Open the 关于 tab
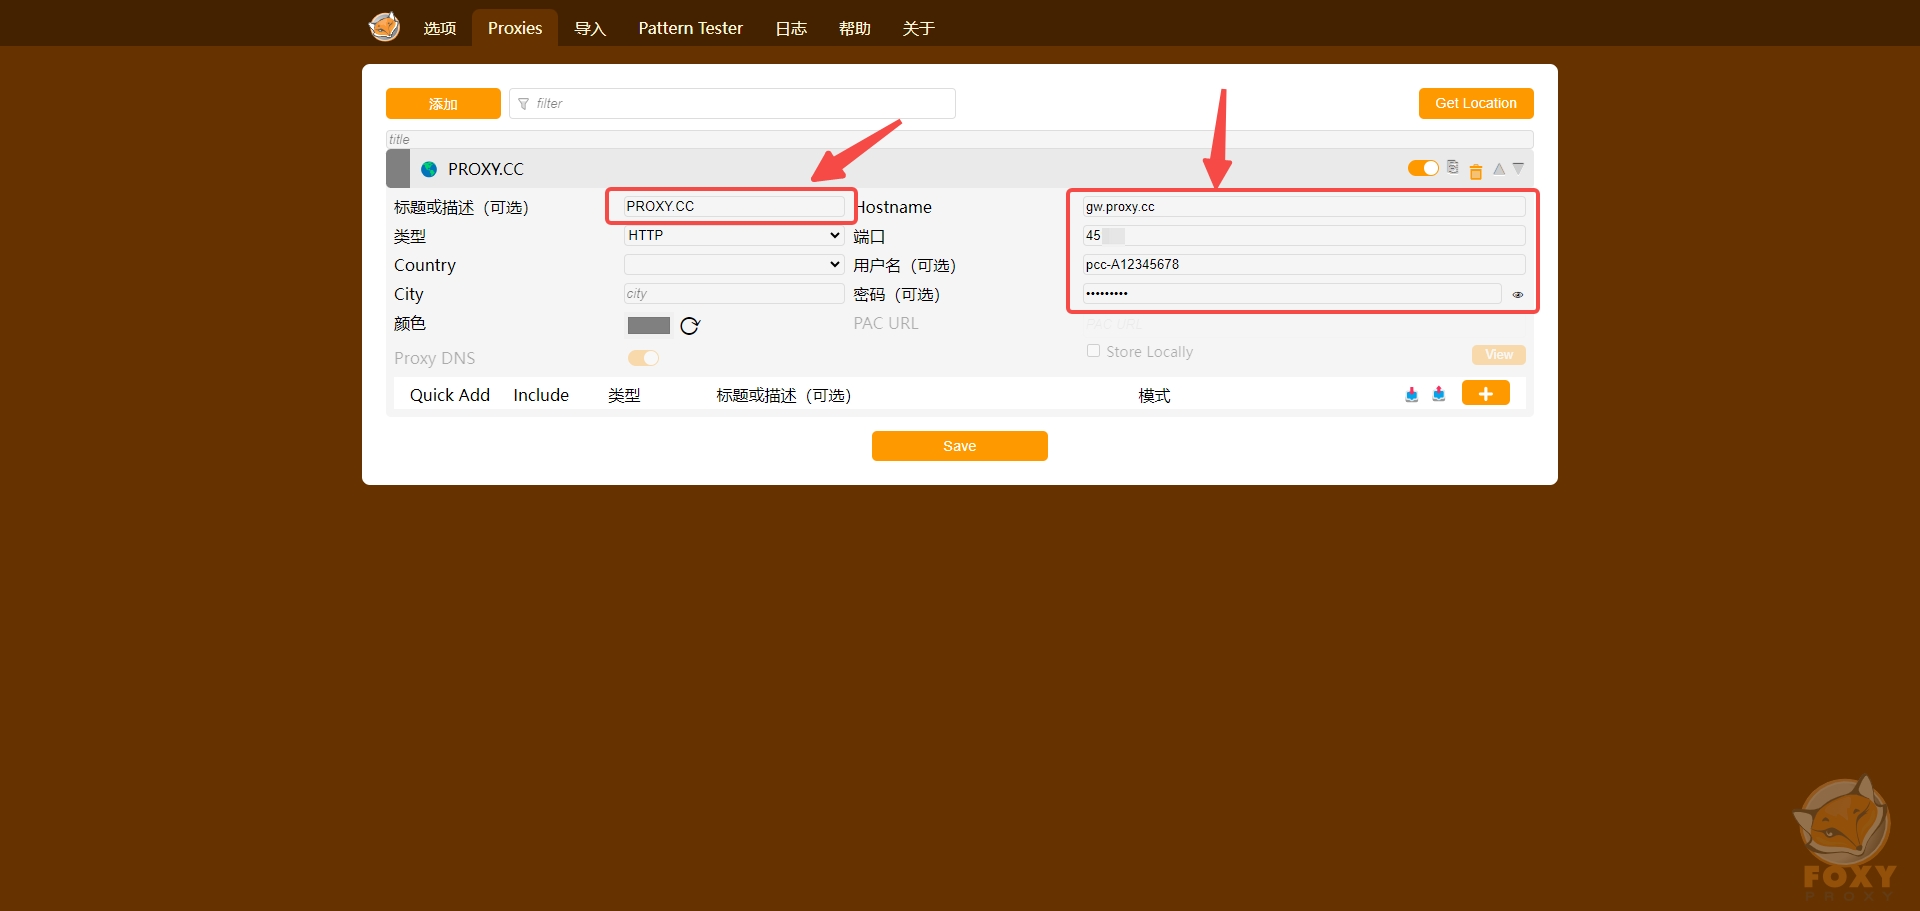Screen dimensions: 1920x911 (x=918, y=28)
